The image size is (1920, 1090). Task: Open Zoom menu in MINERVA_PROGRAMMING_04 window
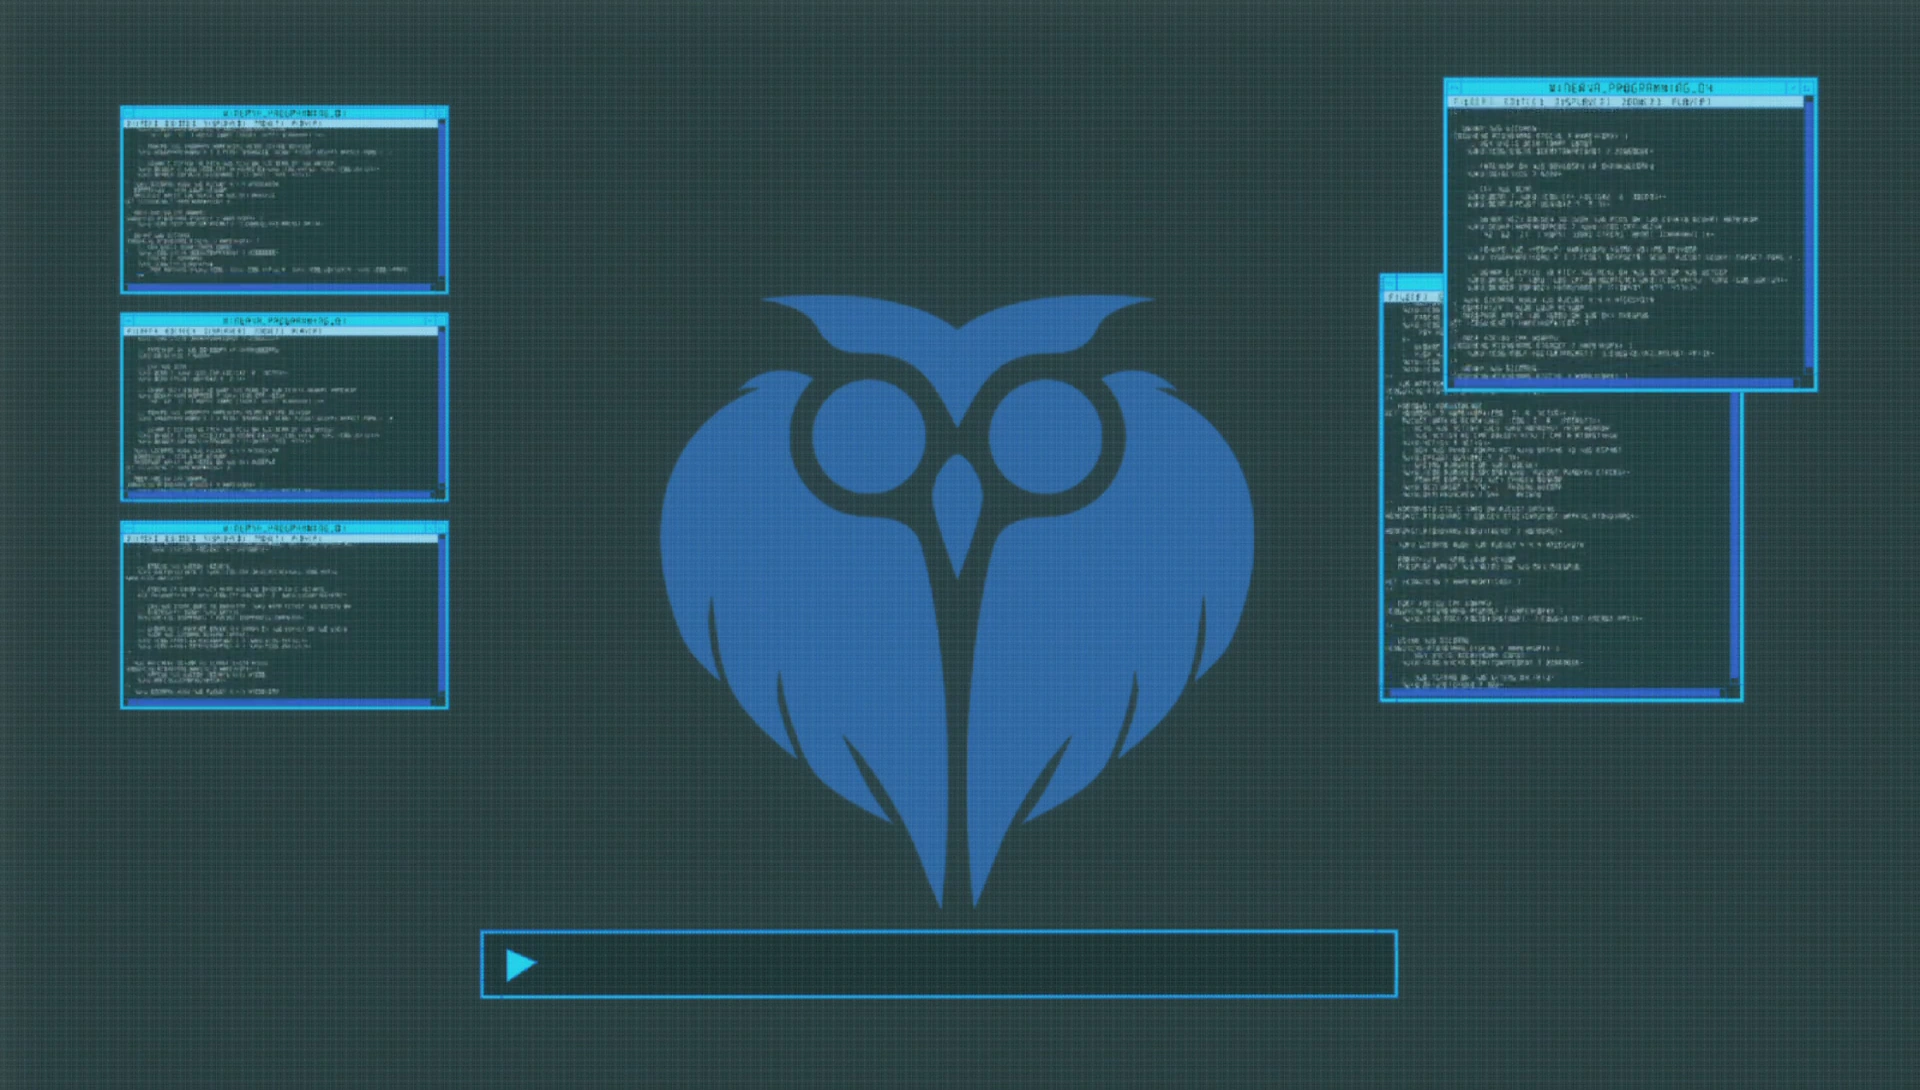pyautogui.click(x=1640, y=102)
